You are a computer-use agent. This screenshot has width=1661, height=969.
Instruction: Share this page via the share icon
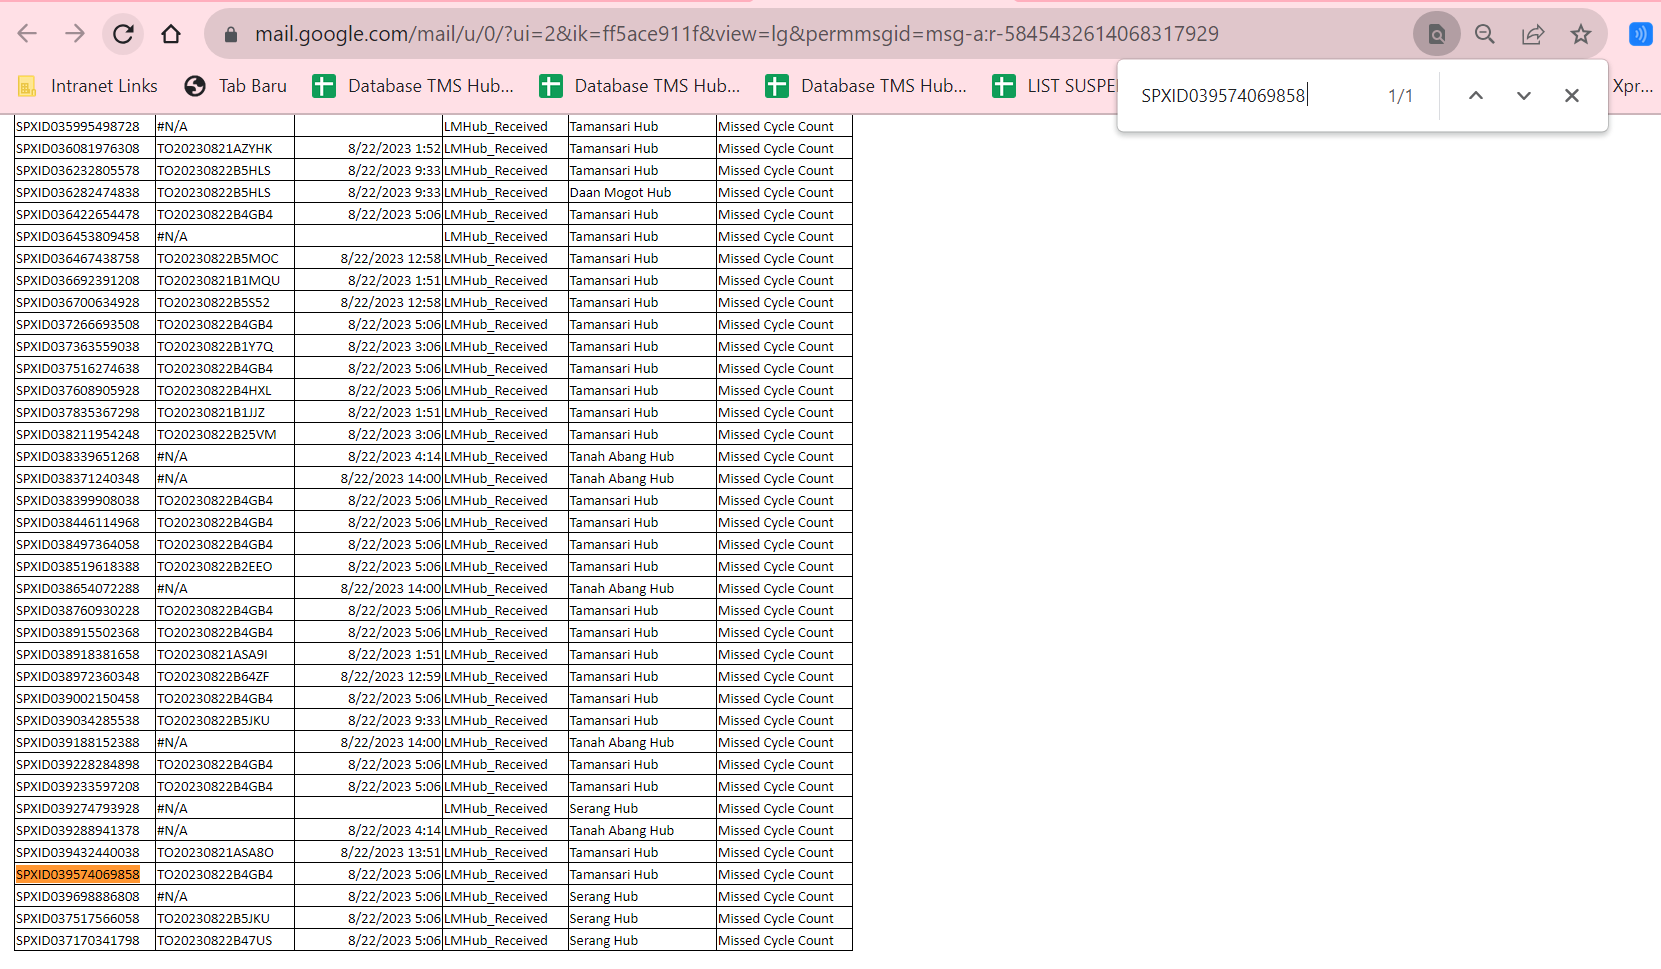[1533, 34]
